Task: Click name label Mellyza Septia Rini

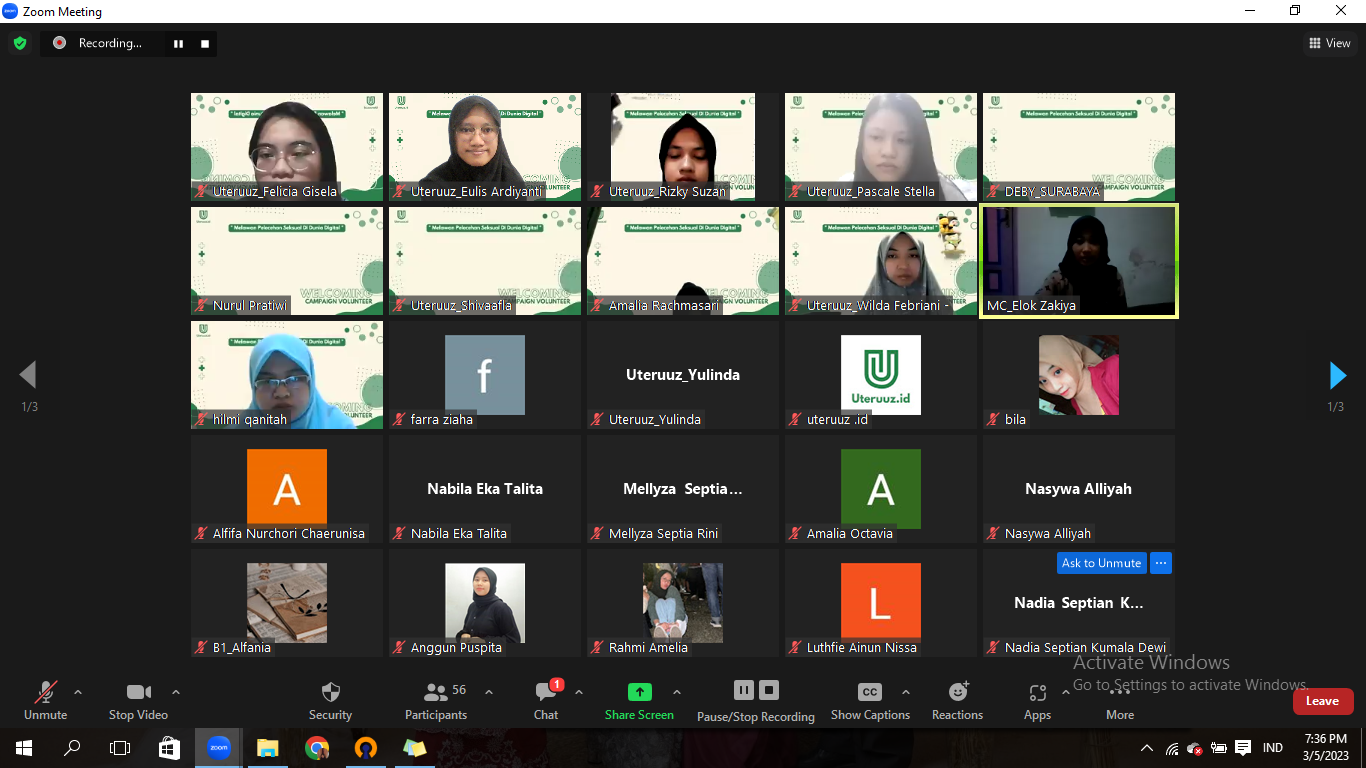Action: tap(664, 533)
